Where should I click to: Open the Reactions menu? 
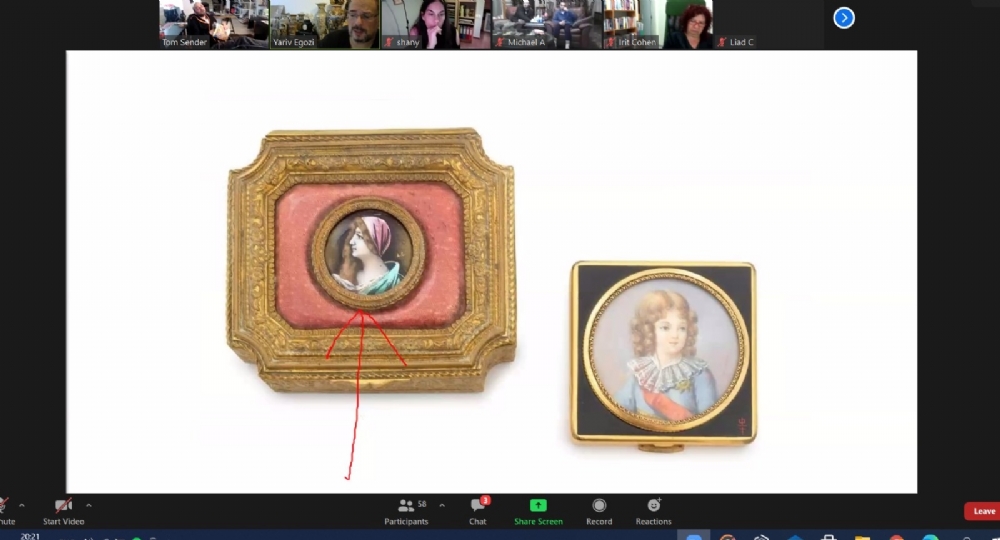[x=653, y=512]
